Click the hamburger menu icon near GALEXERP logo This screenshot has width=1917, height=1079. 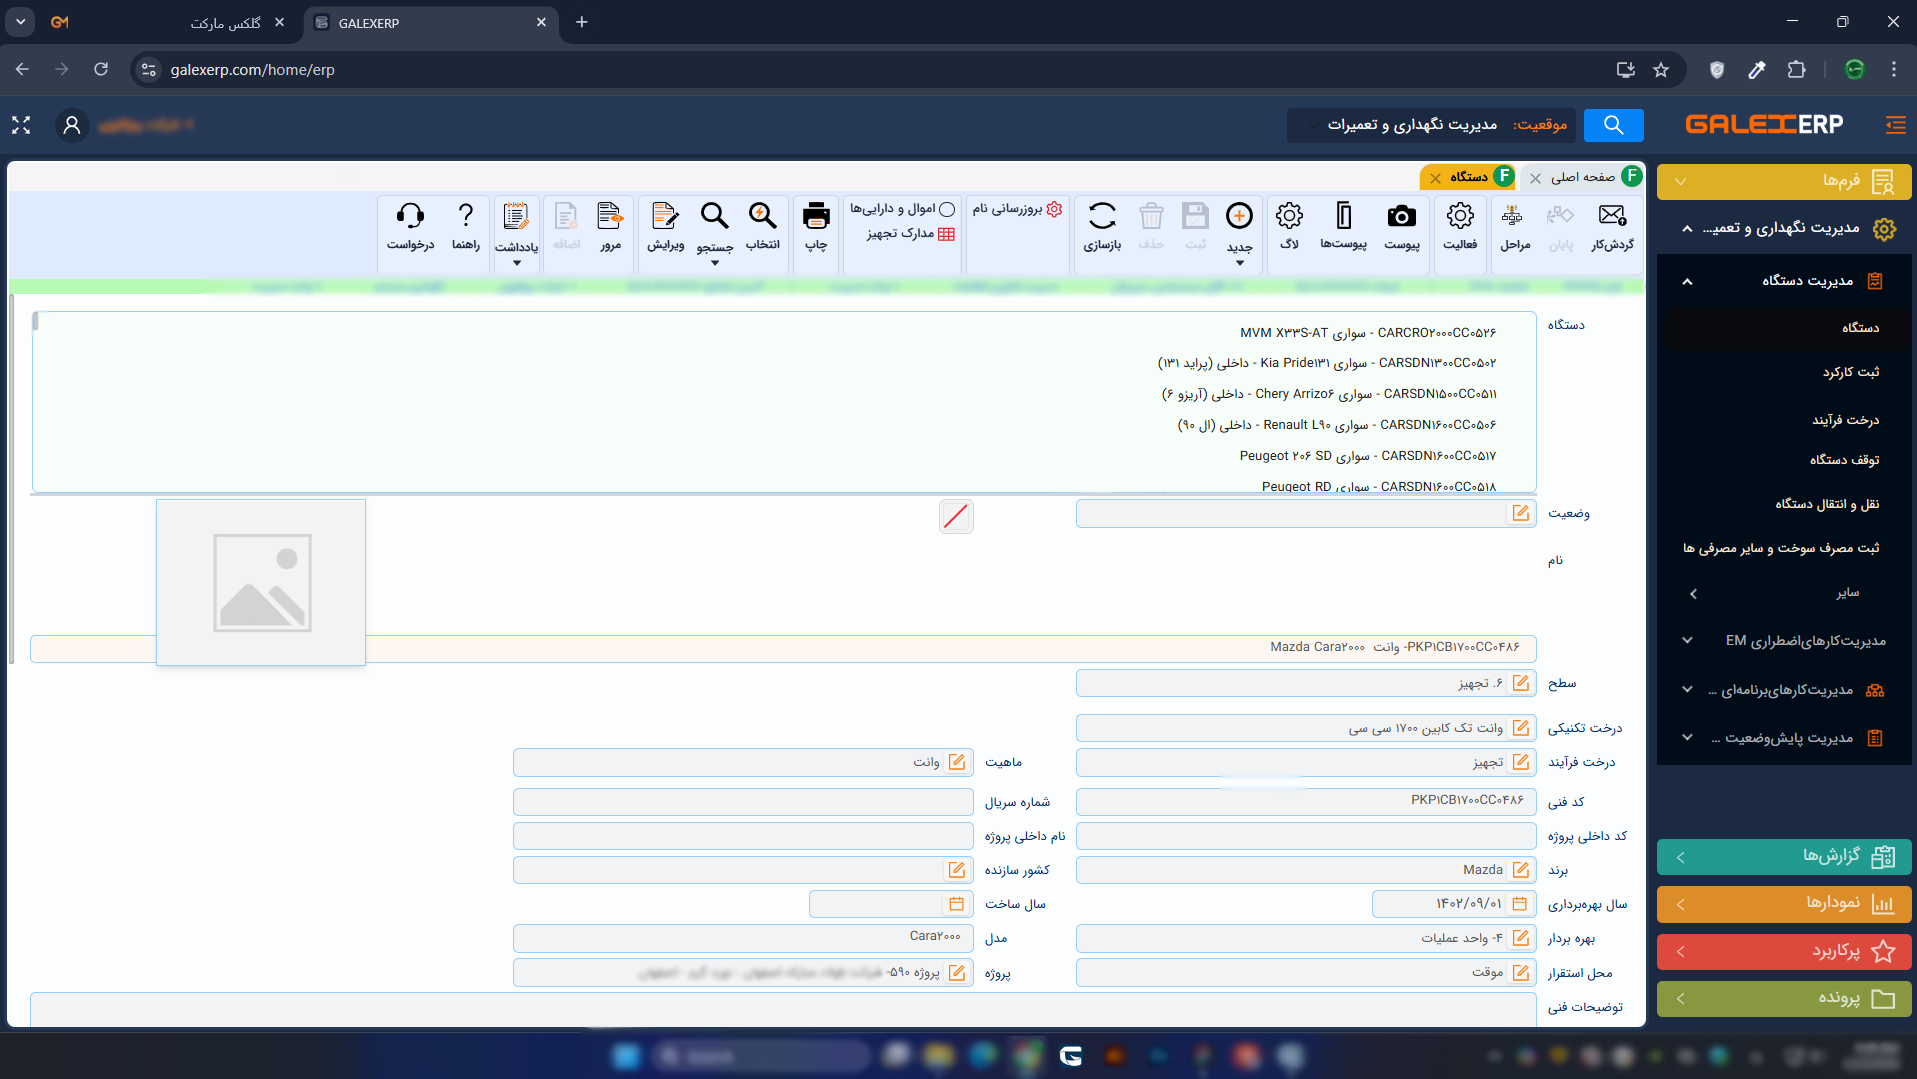1895,125
